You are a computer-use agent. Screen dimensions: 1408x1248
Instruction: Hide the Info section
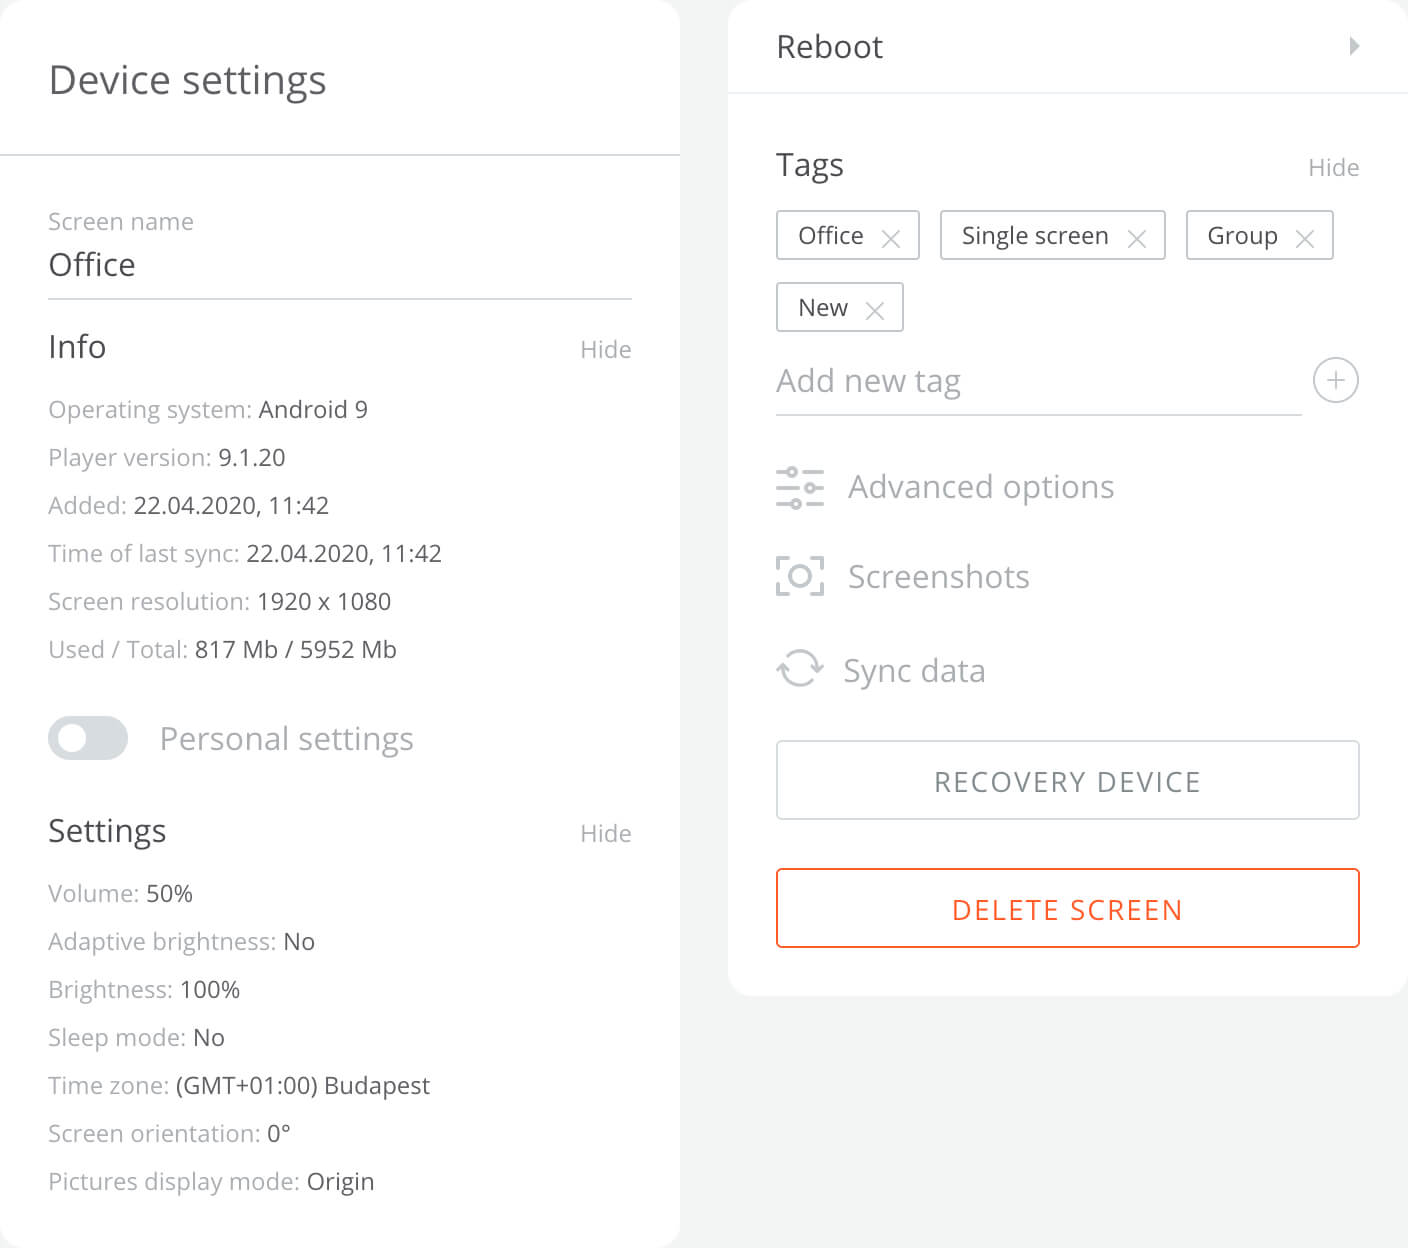point(605,349)
